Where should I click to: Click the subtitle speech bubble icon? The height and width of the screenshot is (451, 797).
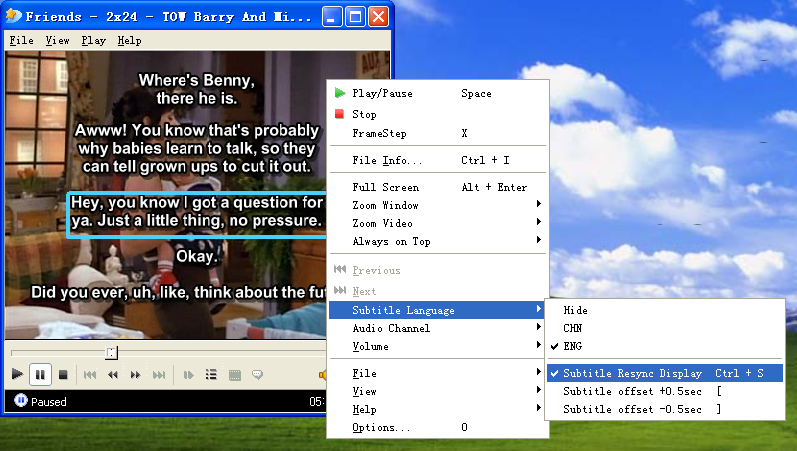click(x=257, y=375)
